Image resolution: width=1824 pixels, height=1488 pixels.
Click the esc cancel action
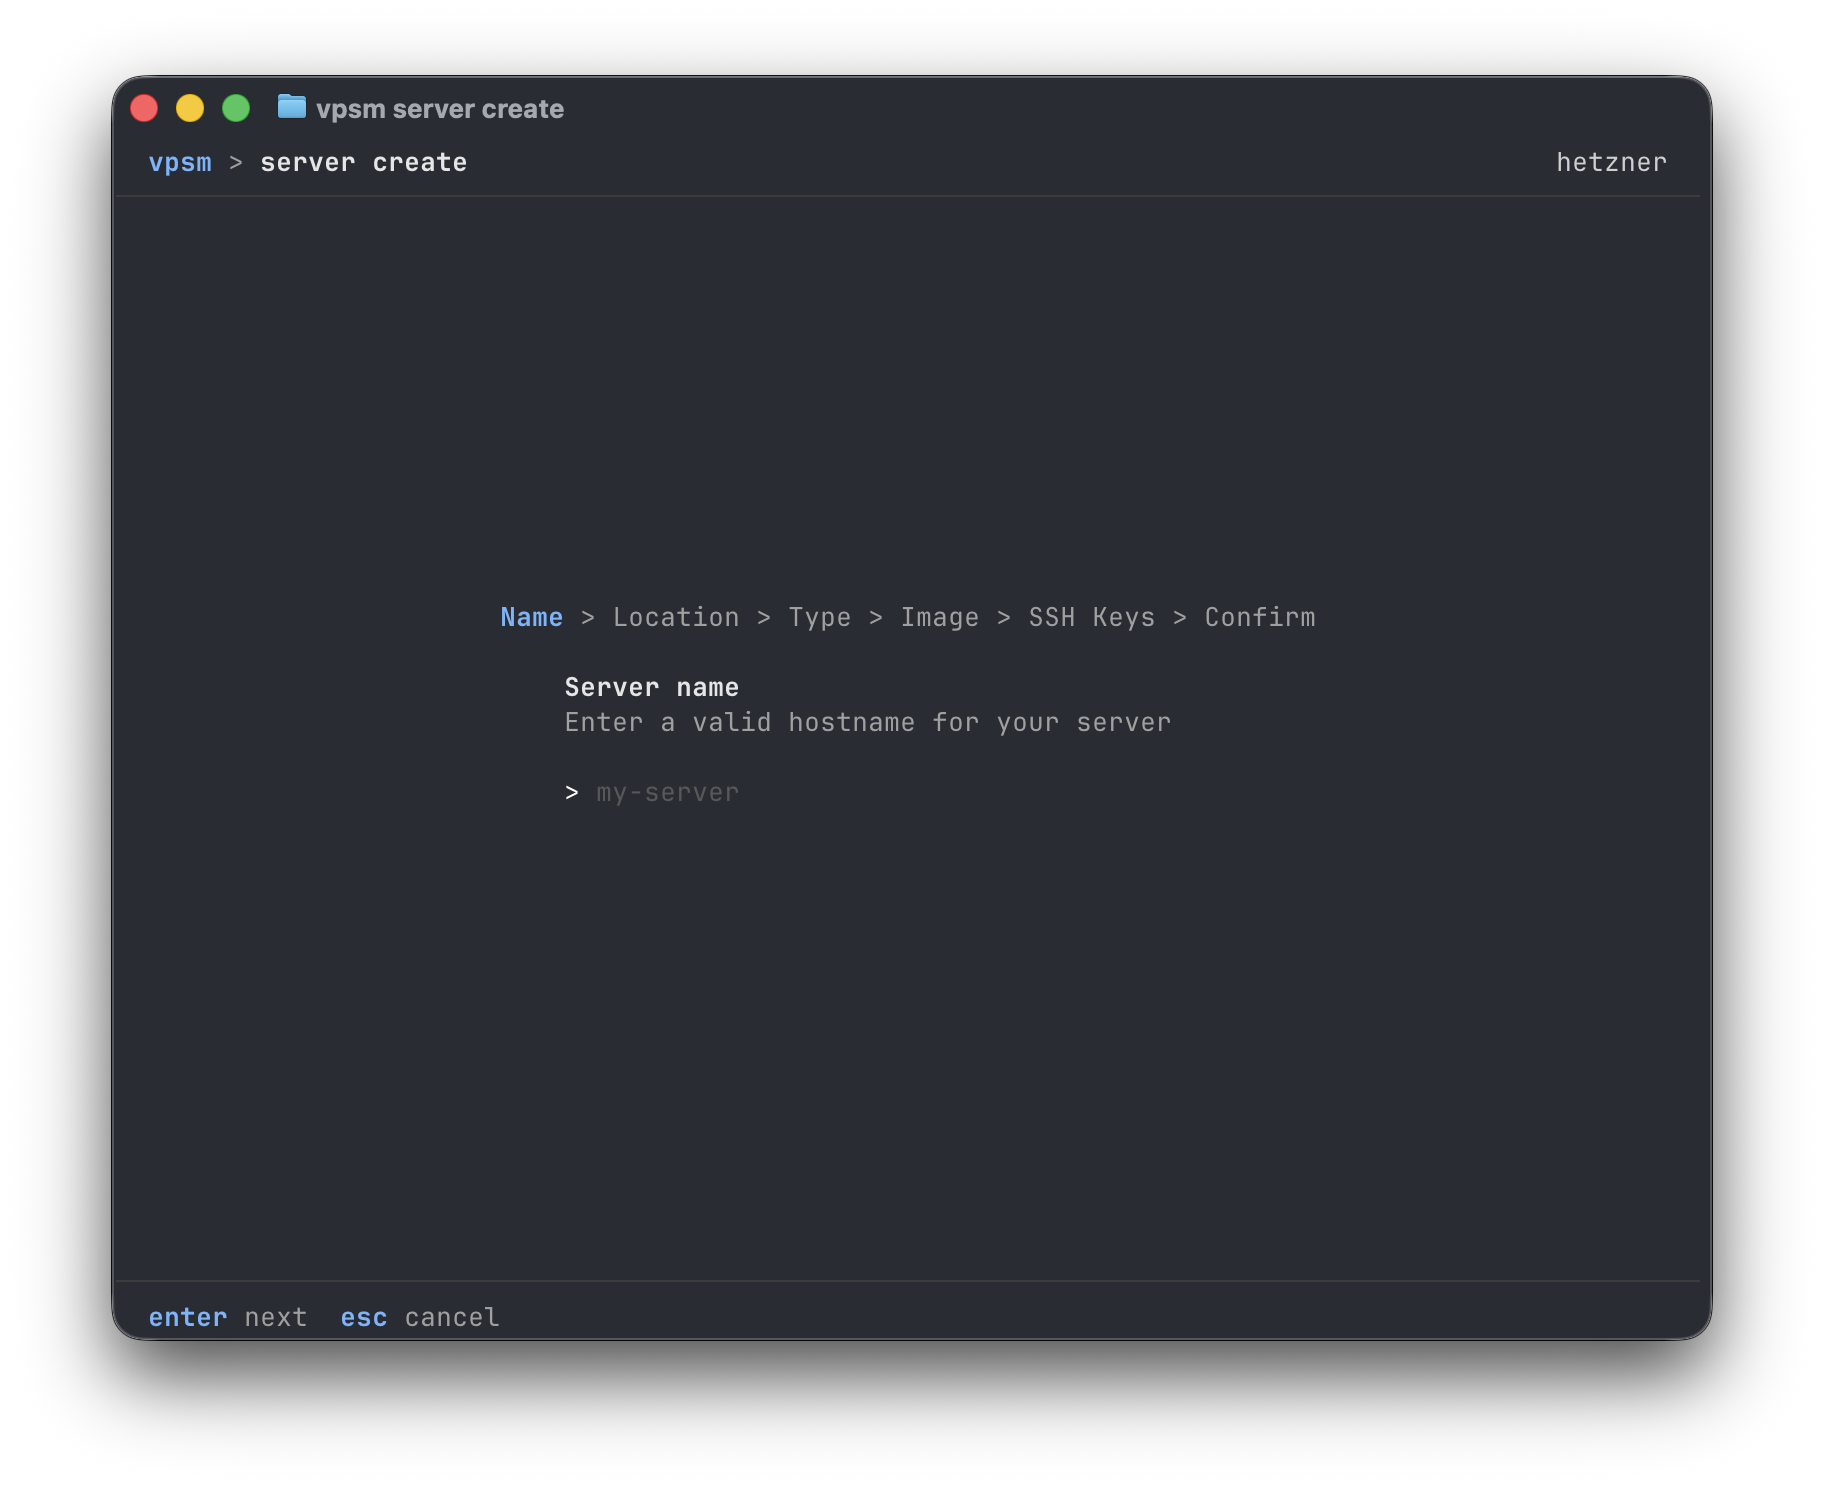coord(419,1317)
